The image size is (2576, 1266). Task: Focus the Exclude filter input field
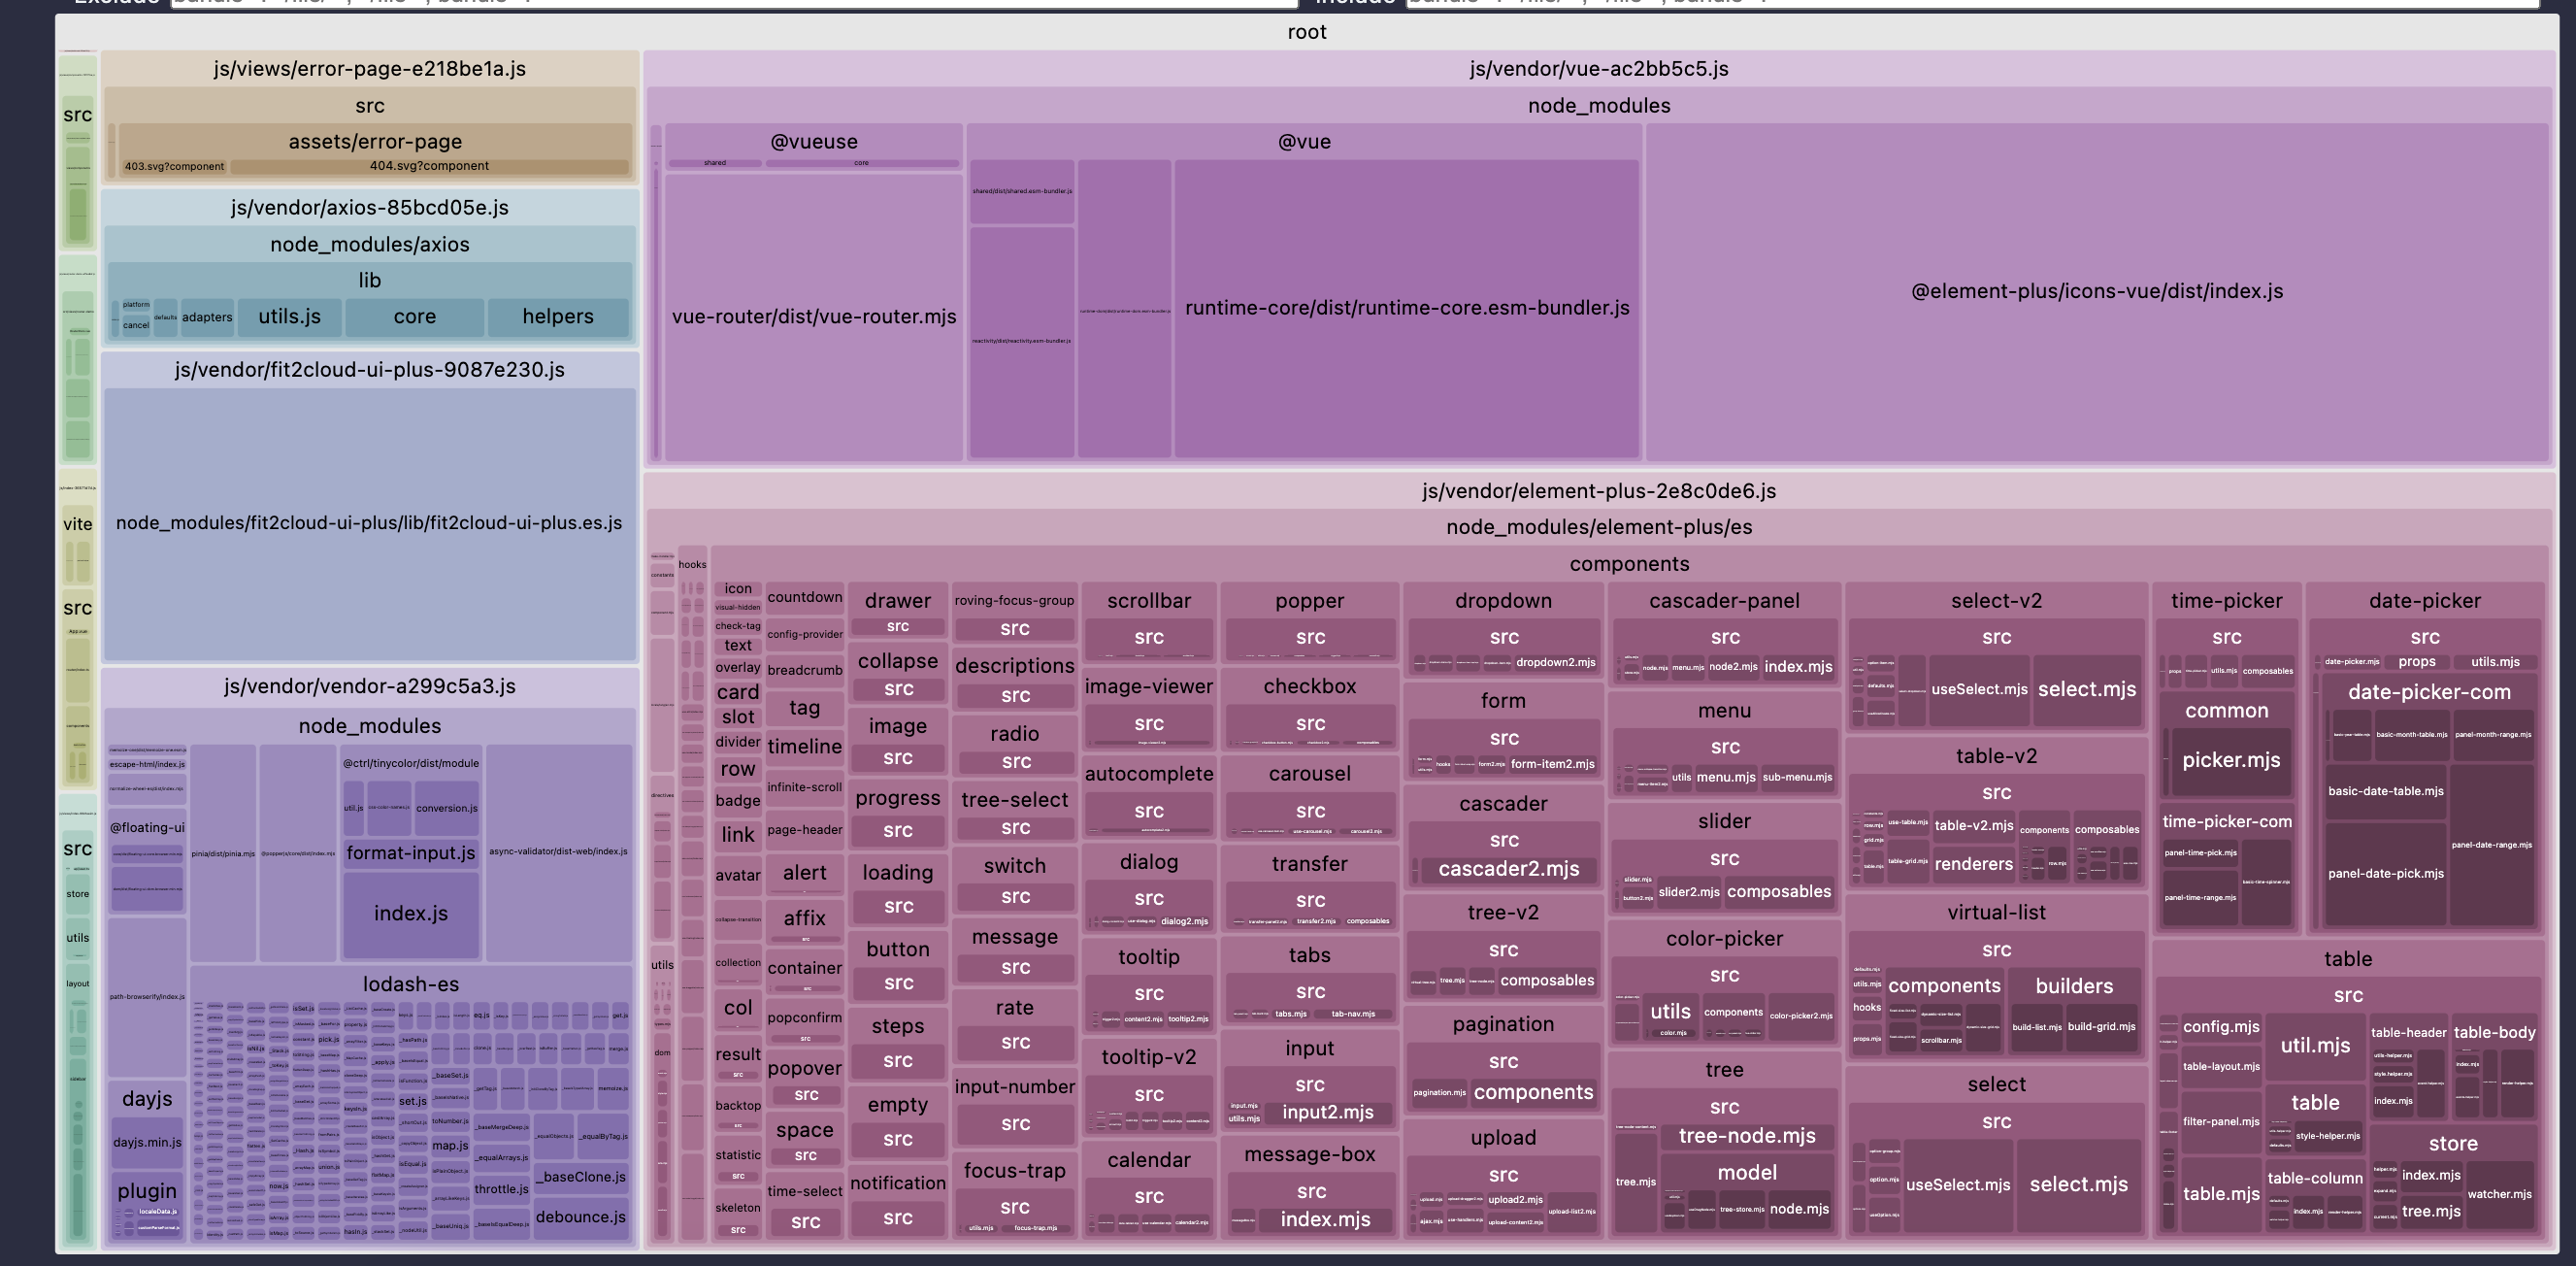[x=733, y=3]
